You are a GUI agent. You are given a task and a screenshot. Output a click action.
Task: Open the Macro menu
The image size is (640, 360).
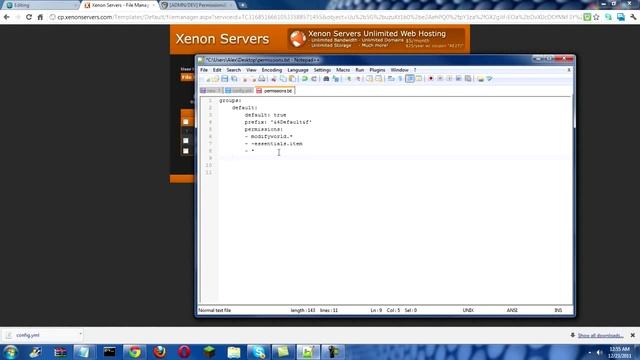point(343,70)
